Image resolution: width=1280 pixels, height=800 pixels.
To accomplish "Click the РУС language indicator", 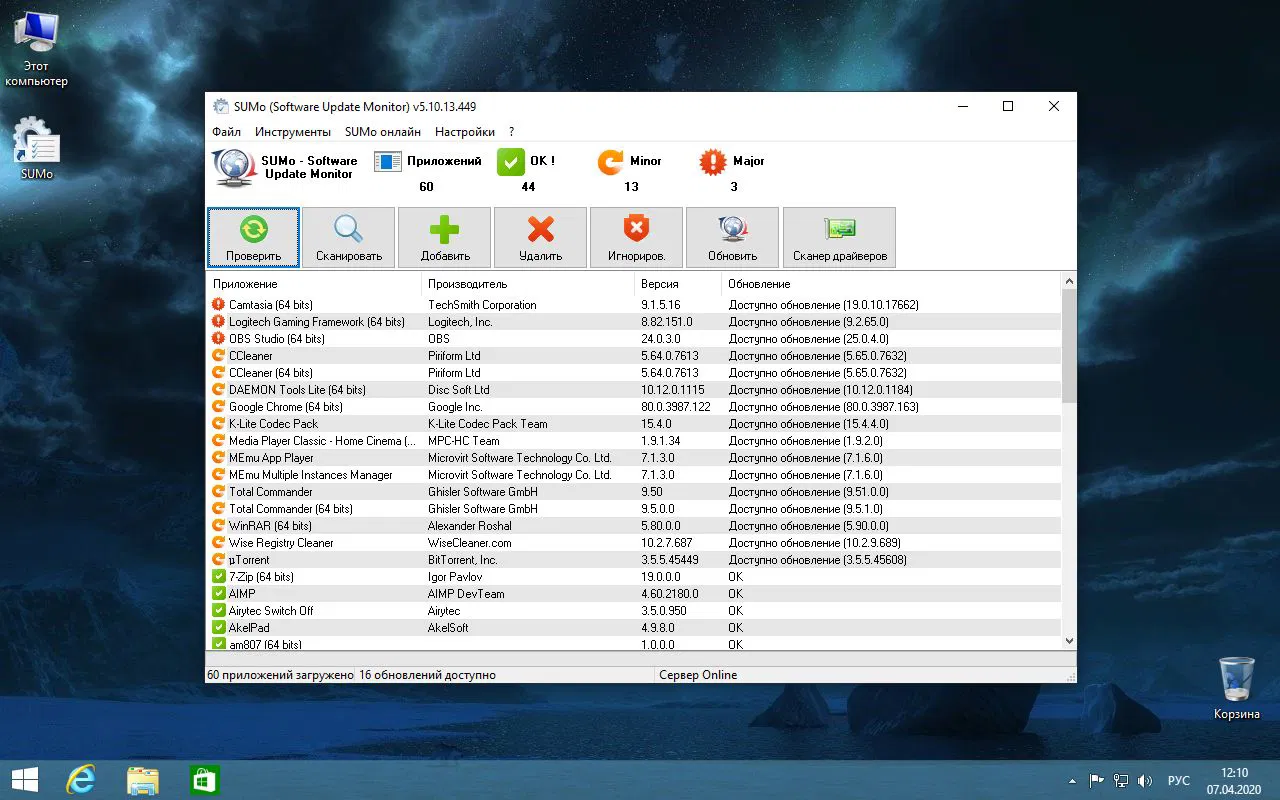I will [1179, 780].
